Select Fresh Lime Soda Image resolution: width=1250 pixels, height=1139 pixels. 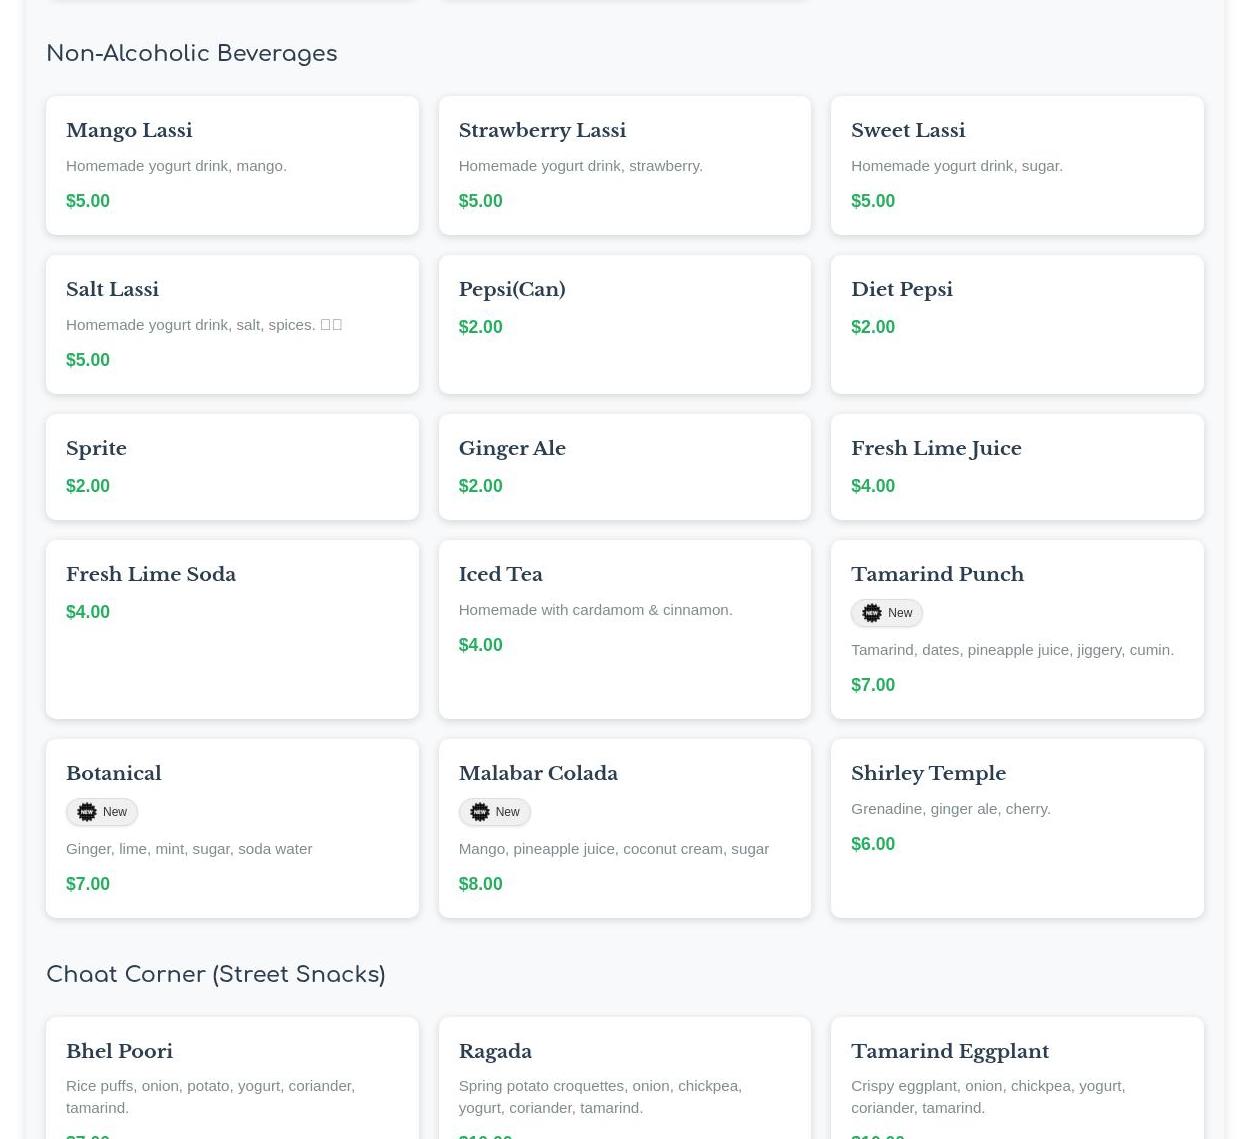(151, 575)
